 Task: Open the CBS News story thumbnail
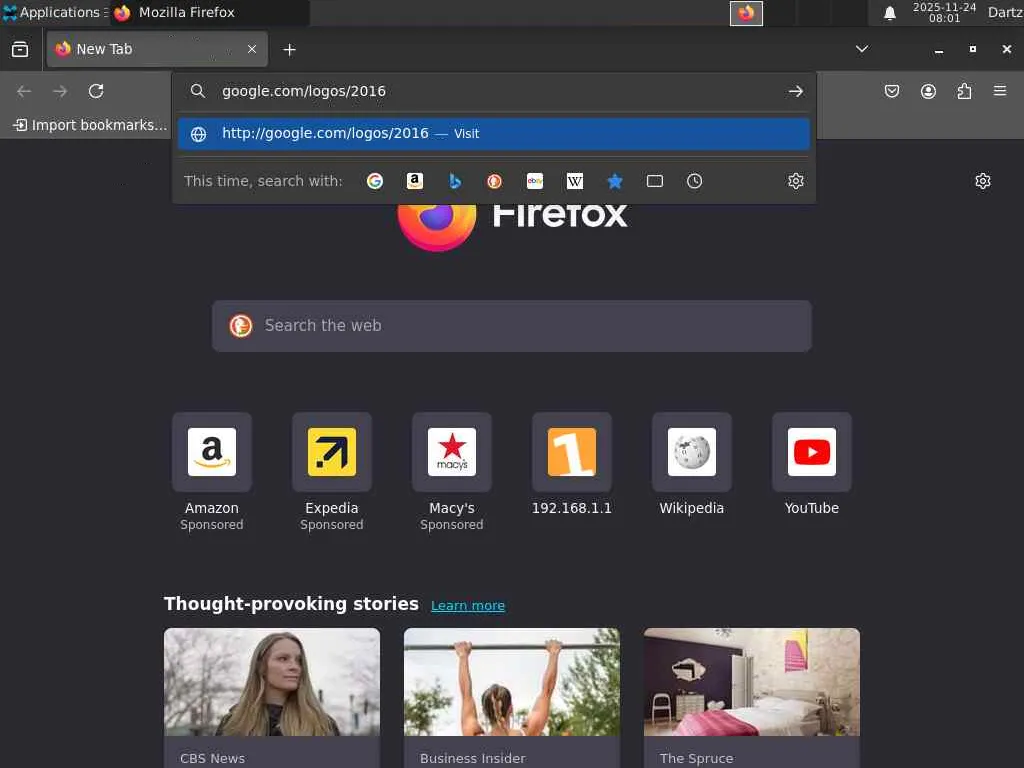coord(272,682)
